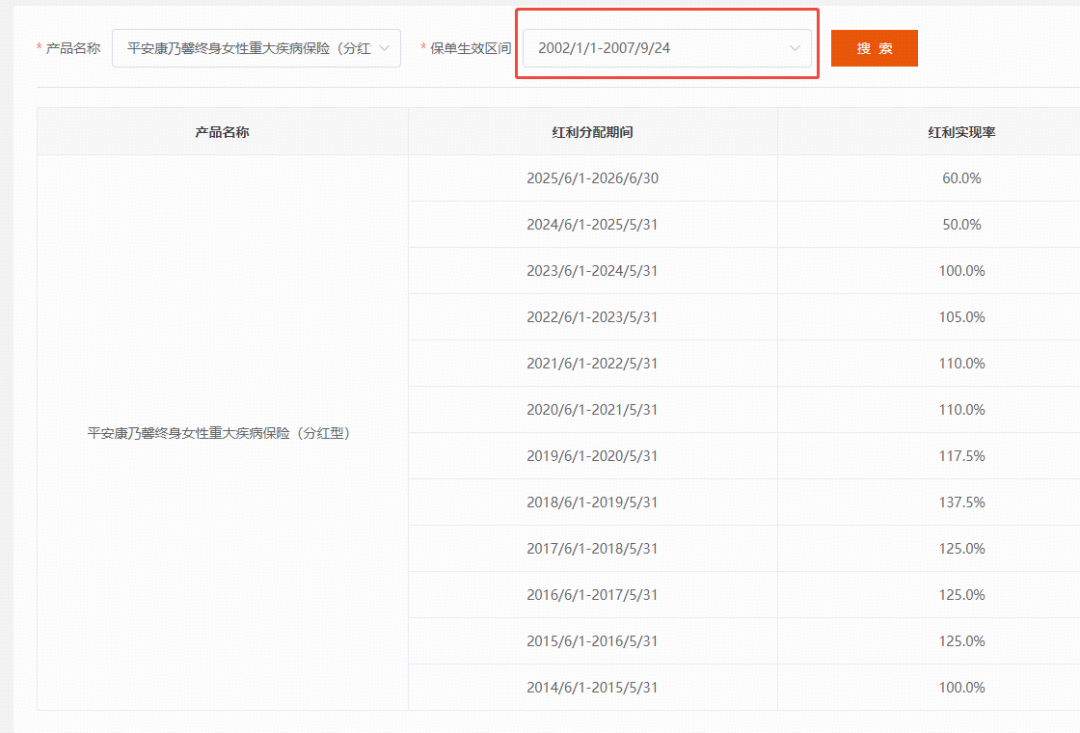
Task: Click the 2018/6/1-2019/5/31 period cell
Action: [592, 502]
